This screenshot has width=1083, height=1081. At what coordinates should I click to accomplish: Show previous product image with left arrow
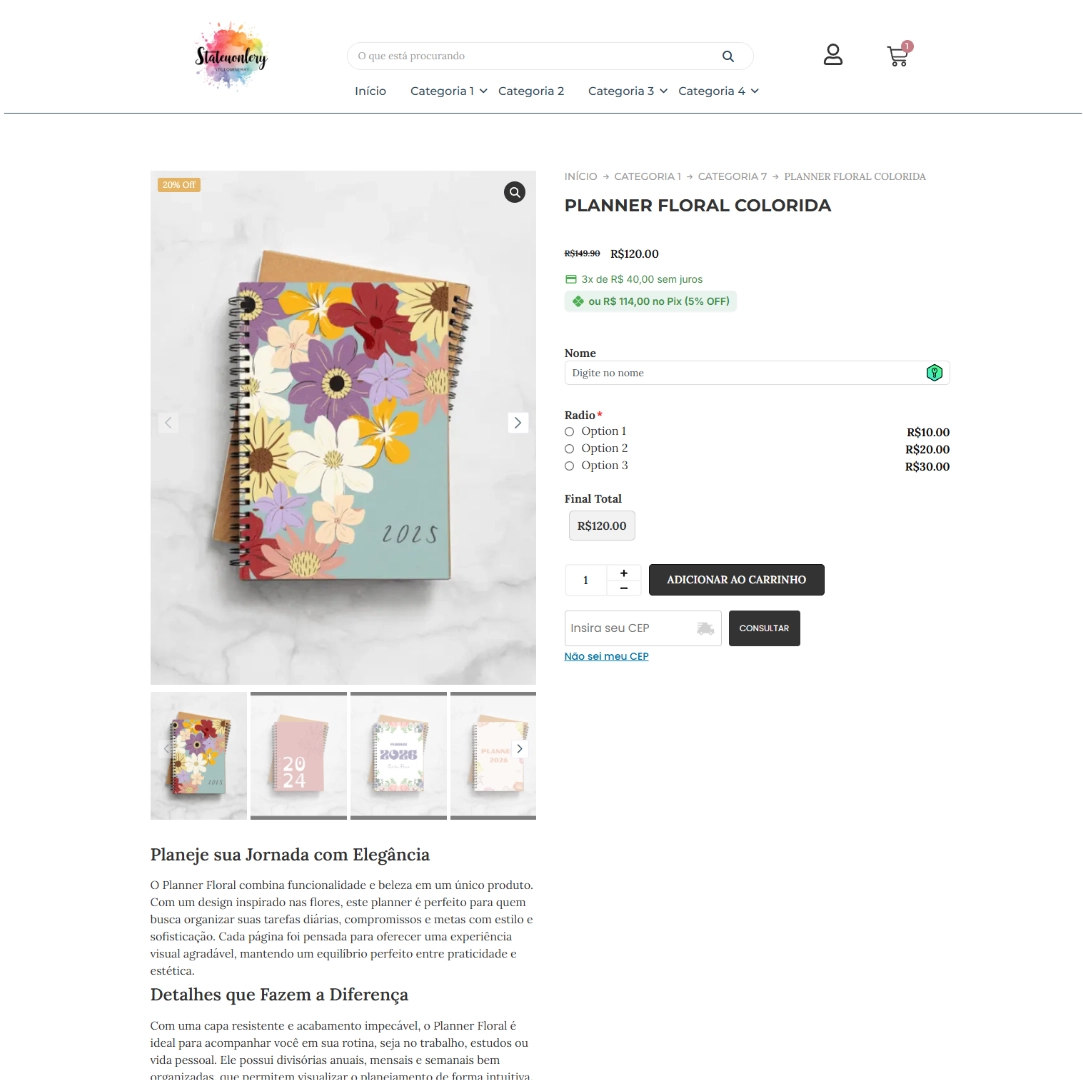[168, 423]
